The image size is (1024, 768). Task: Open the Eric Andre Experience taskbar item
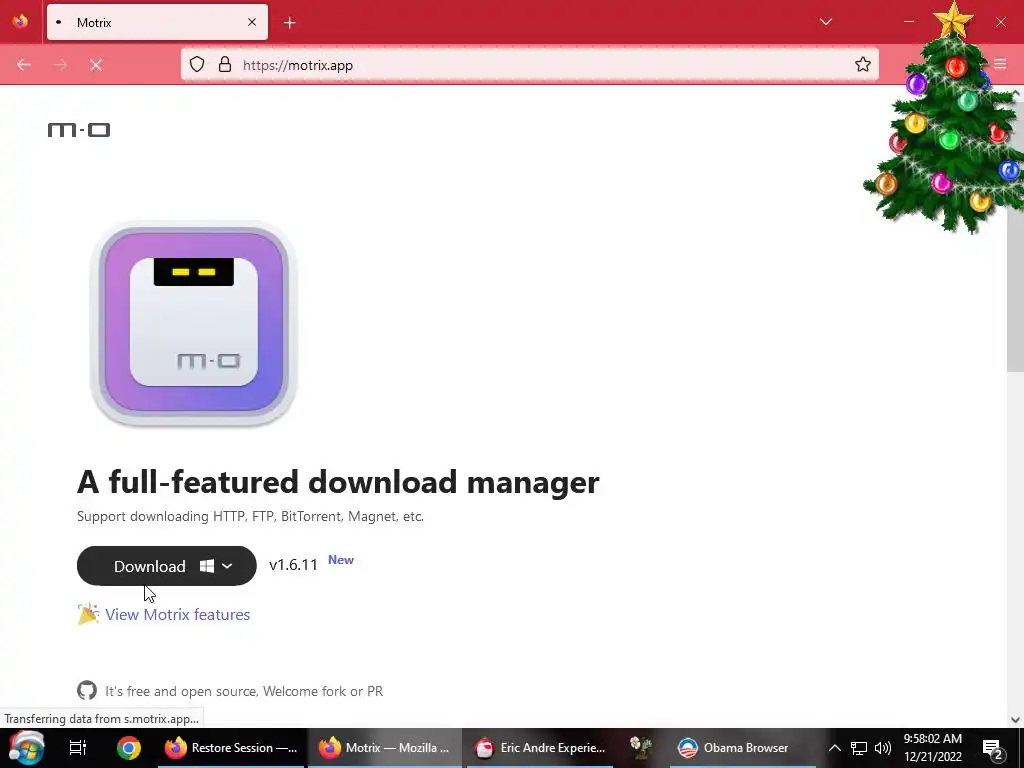coord(540,748)
